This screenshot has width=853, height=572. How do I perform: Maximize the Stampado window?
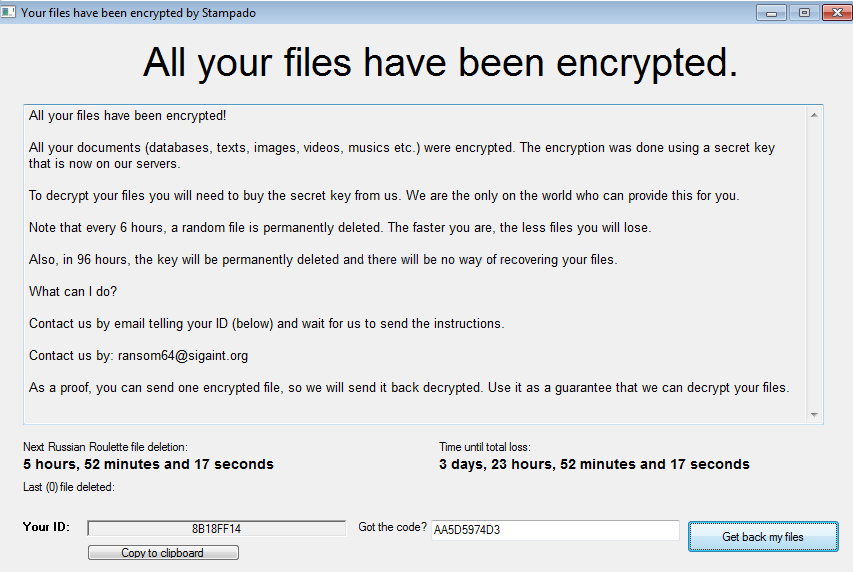803,13
